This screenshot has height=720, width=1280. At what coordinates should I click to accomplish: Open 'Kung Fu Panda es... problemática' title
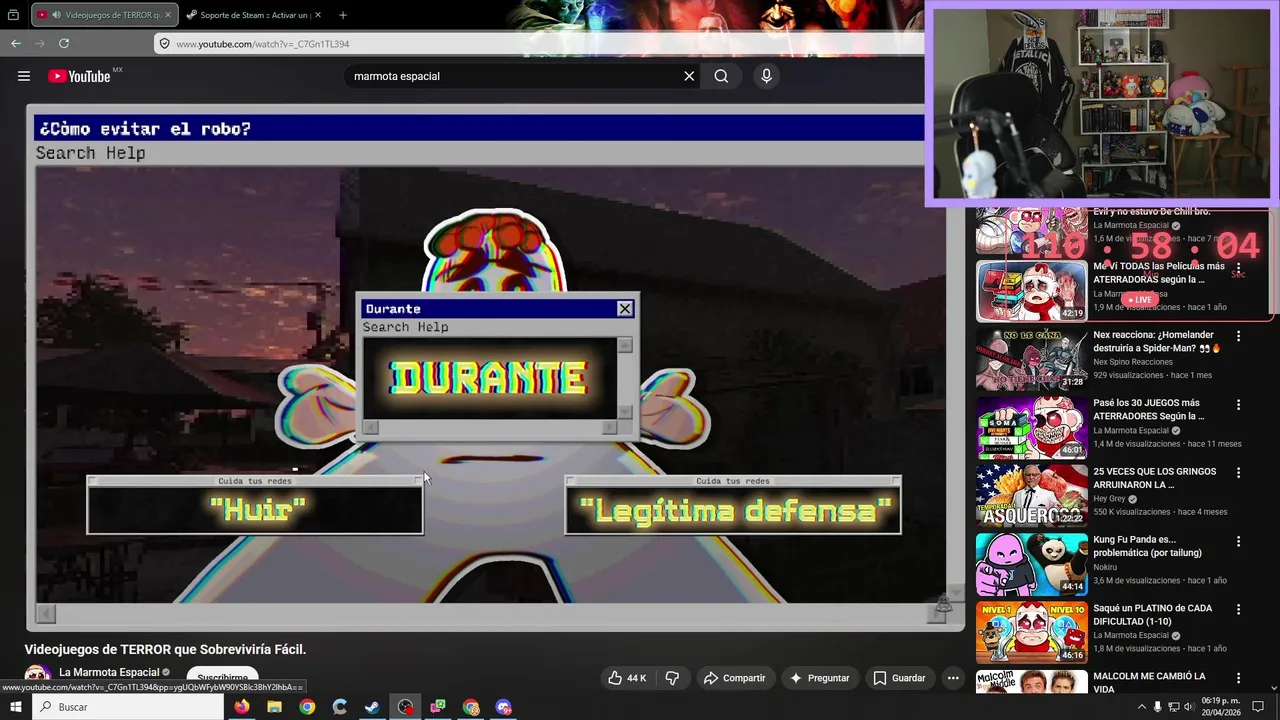(1148, 546)
